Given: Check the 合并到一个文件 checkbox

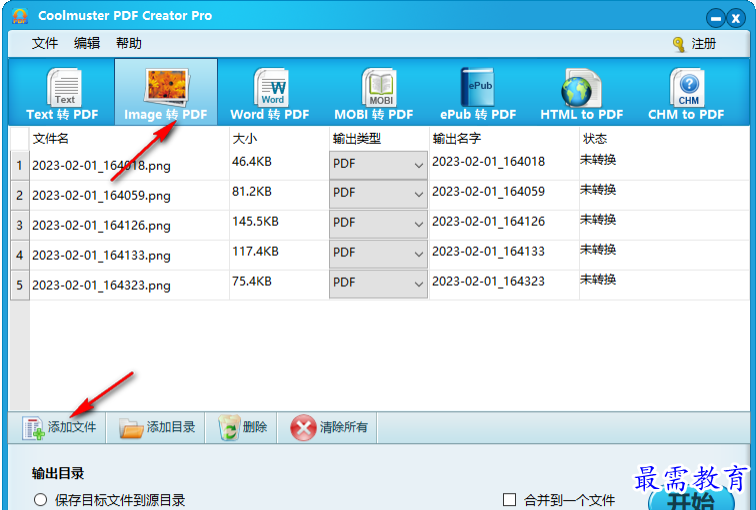Looking at the screenshot, I should point(509,499).
